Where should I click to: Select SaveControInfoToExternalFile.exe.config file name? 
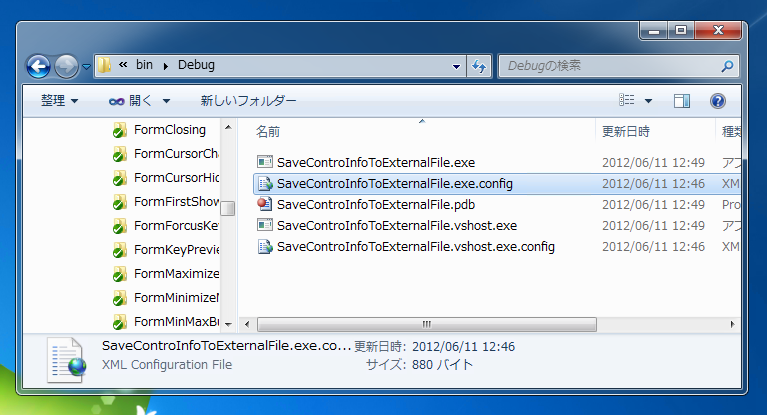click(395, 184)
